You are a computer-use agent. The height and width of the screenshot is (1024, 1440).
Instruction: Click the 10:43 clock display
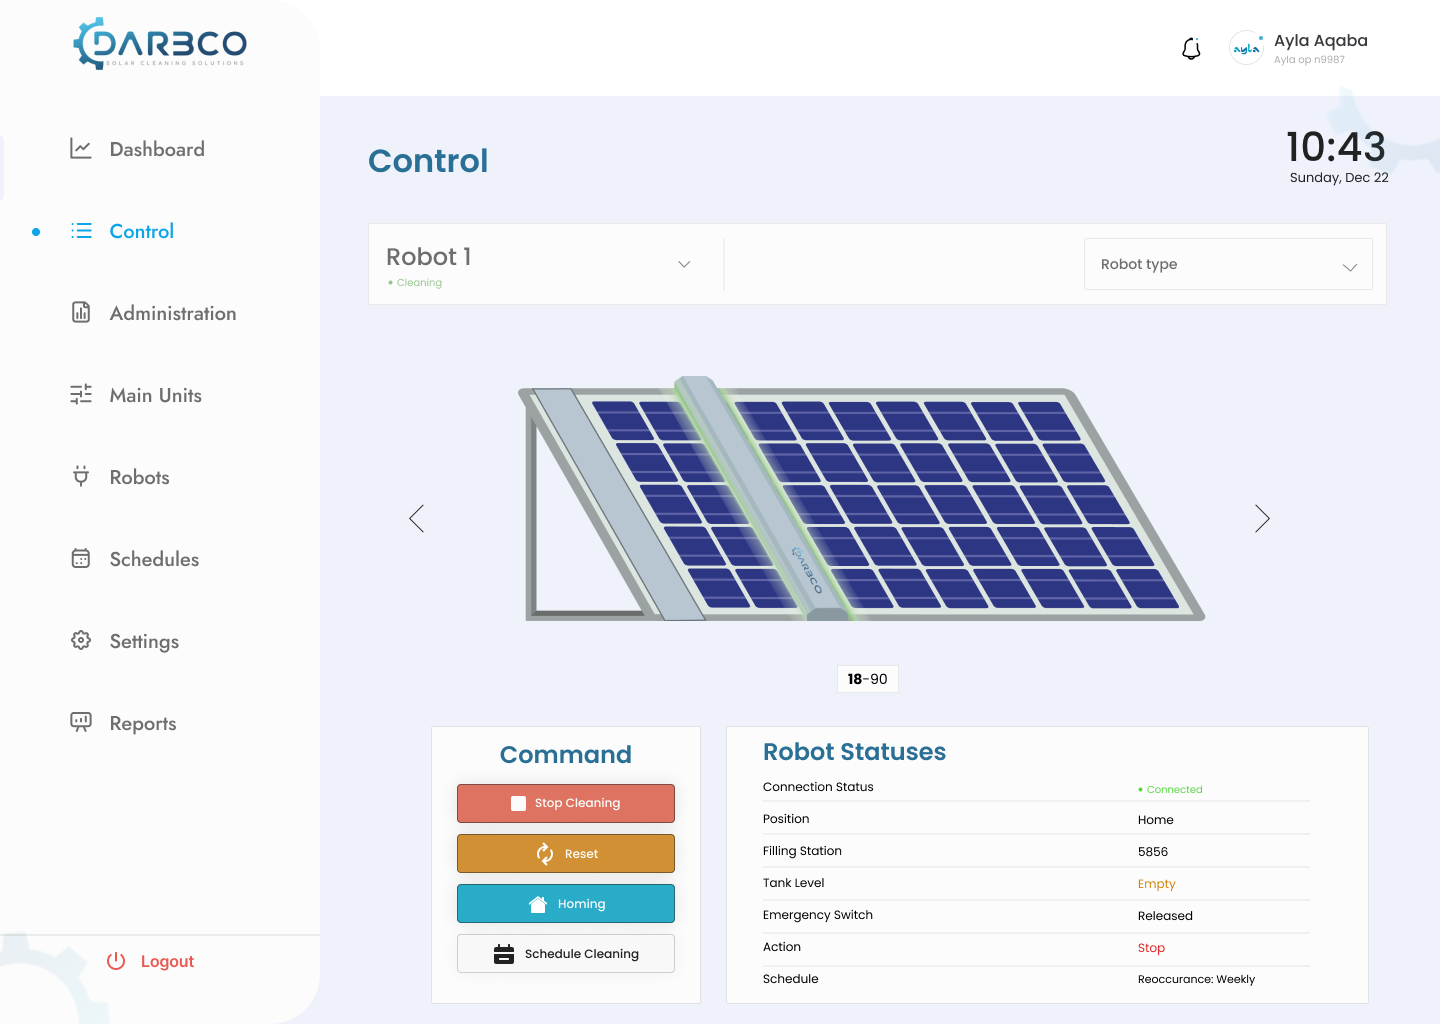click(x=1336, y=147)
